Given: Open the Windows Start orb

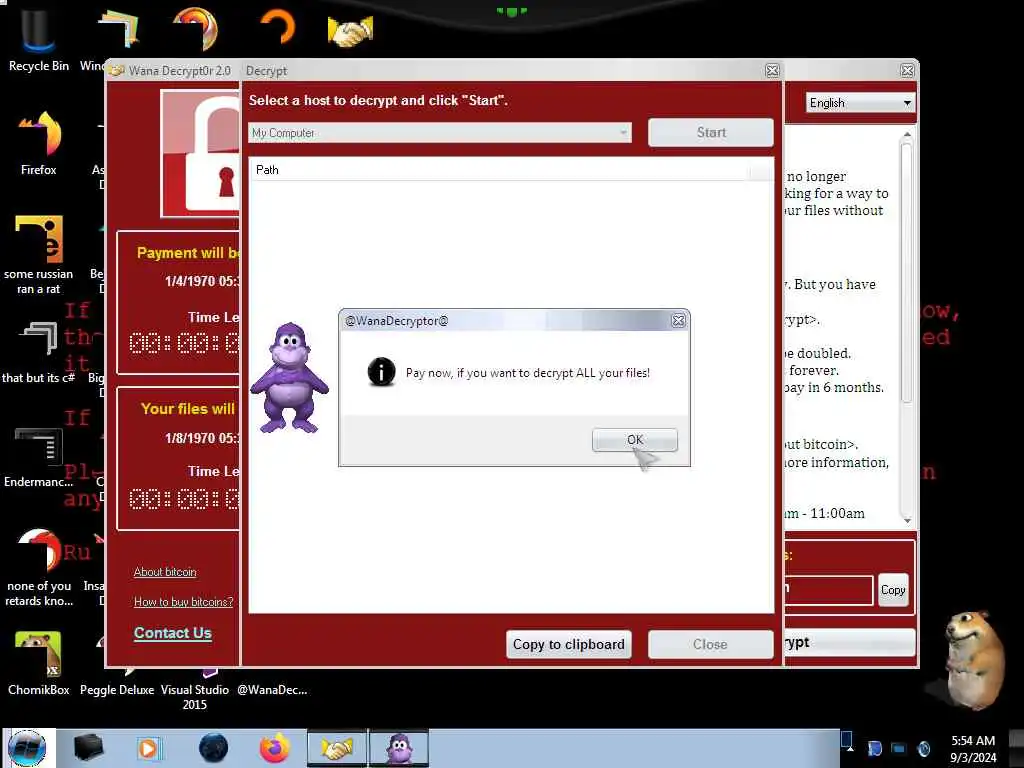Looking at the screenshot, I should [27, 748].
